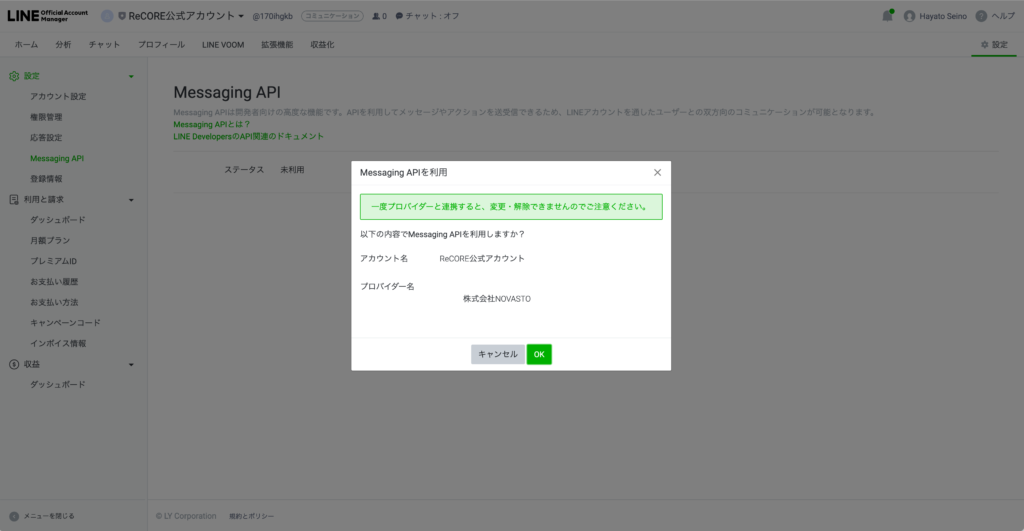Click the © LY Corporation footer text

coord(186,516)
